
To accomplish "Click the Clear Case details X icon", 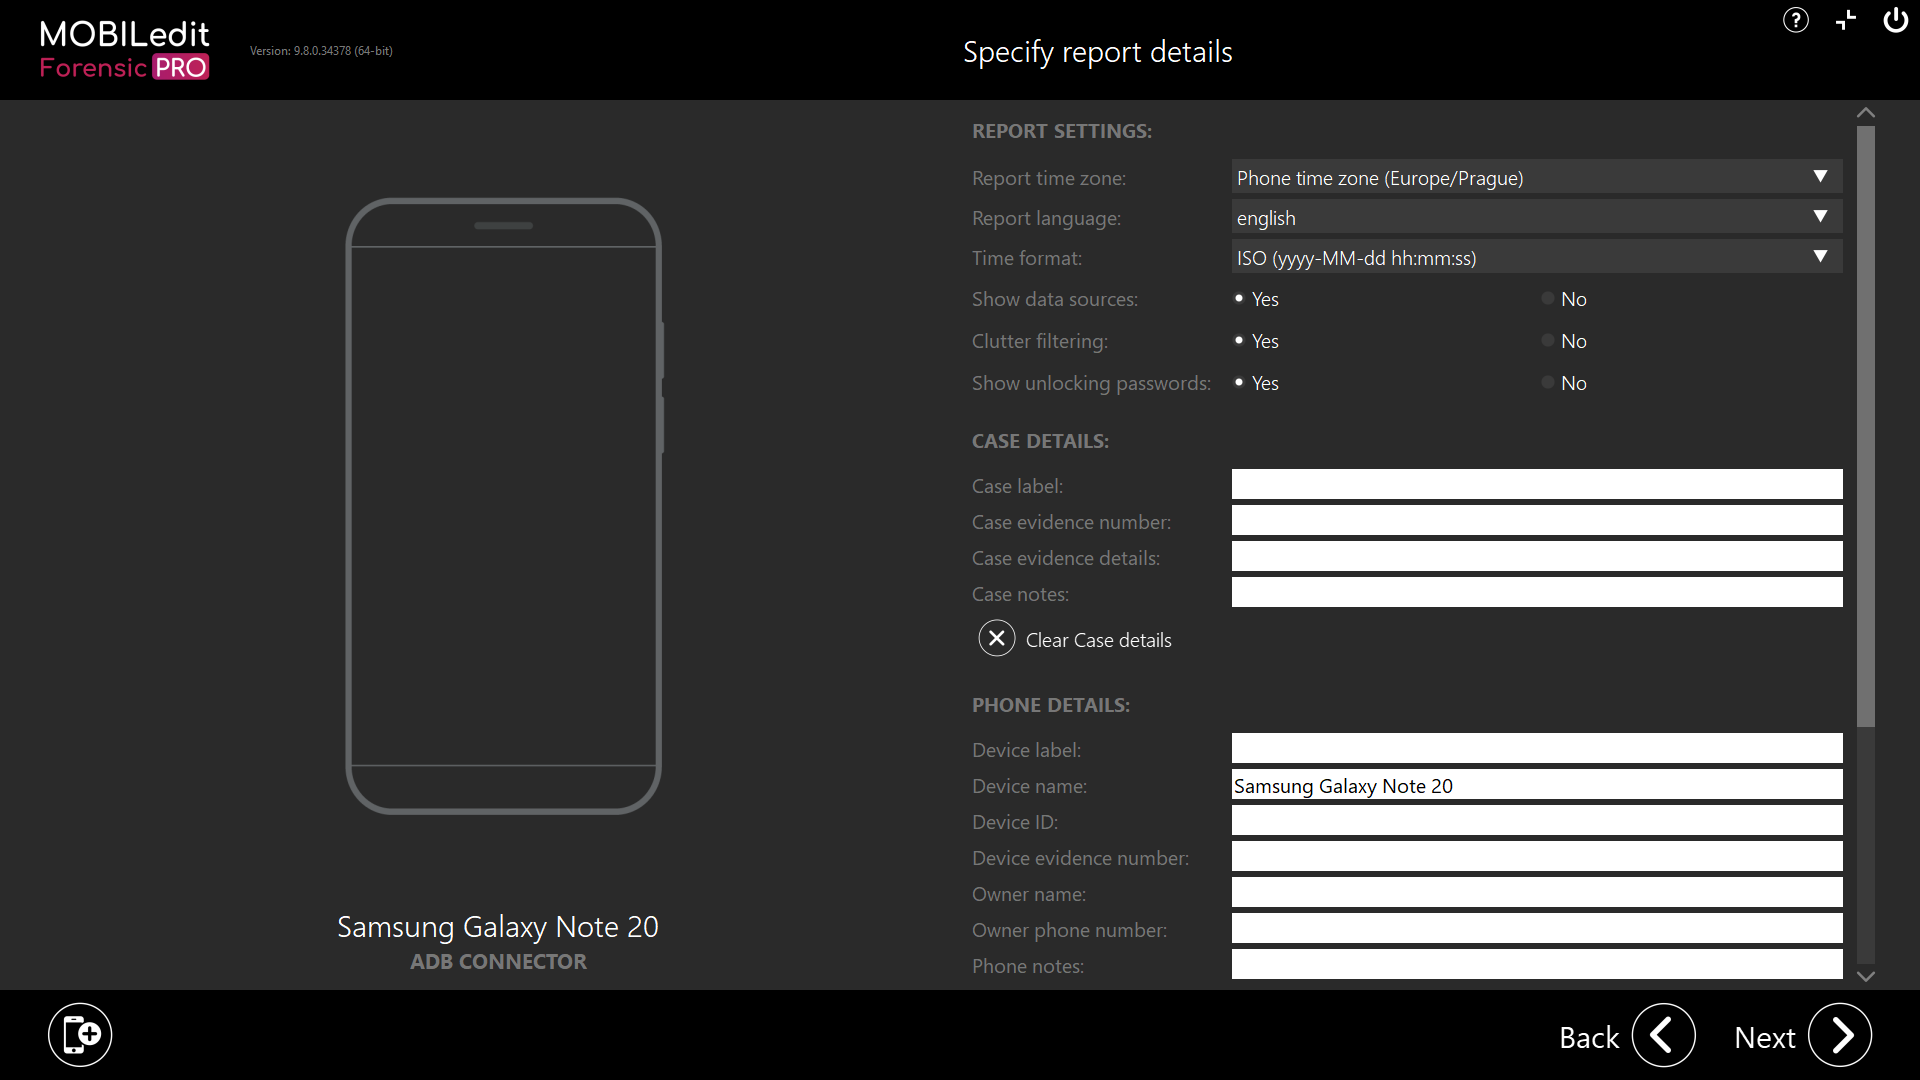I will tap(997, 638).
